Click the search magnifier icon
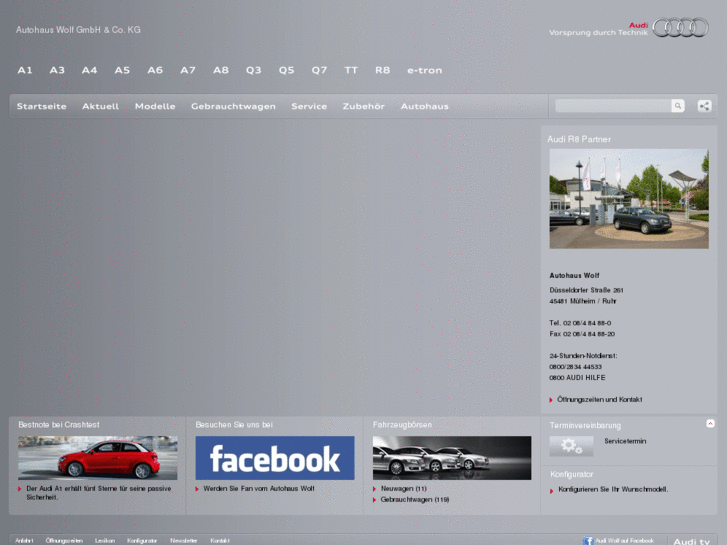Image resolution: width=727 pixels, height=545 pixels. [x=677, y=106]
